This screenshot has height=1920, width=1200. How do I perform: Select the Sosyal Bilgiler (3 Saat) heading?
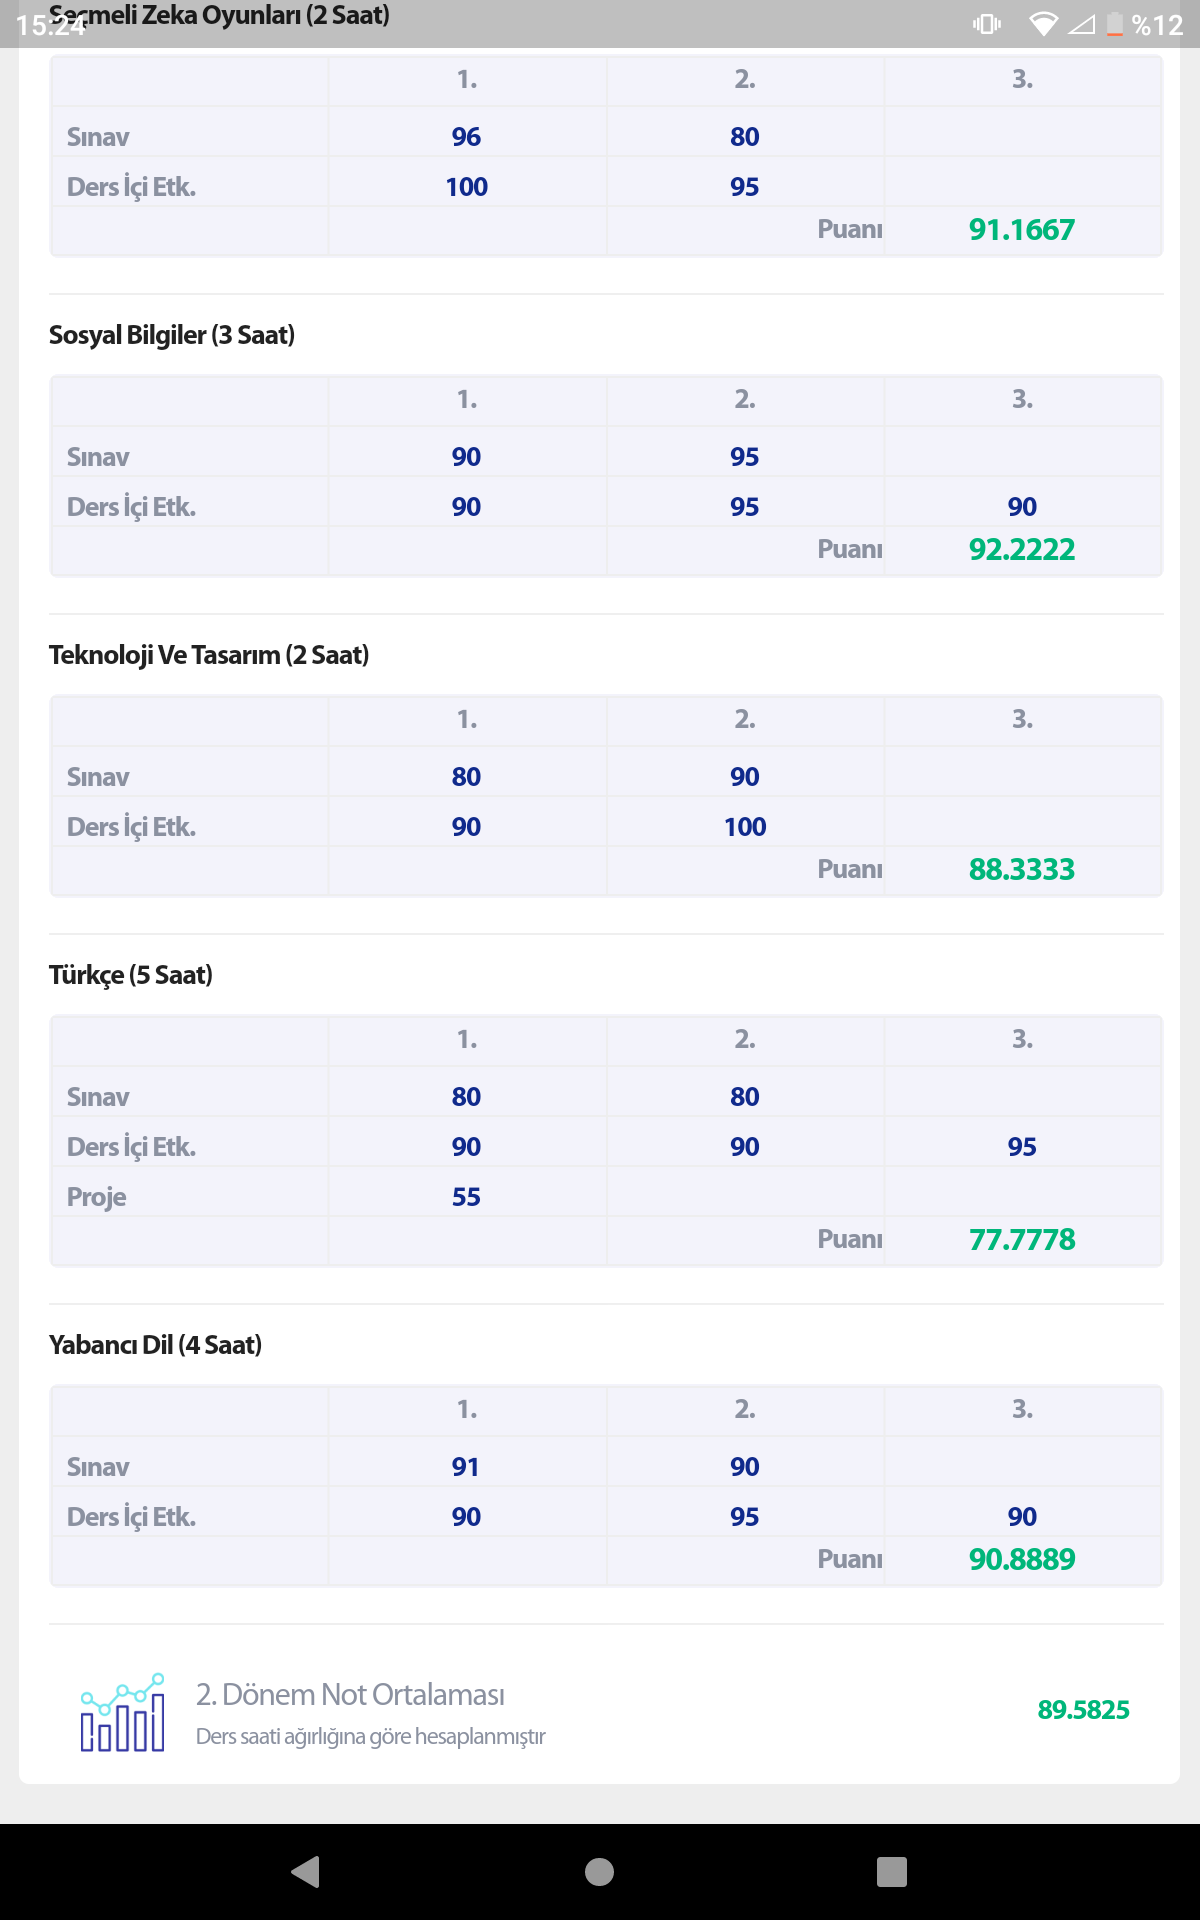172,335
